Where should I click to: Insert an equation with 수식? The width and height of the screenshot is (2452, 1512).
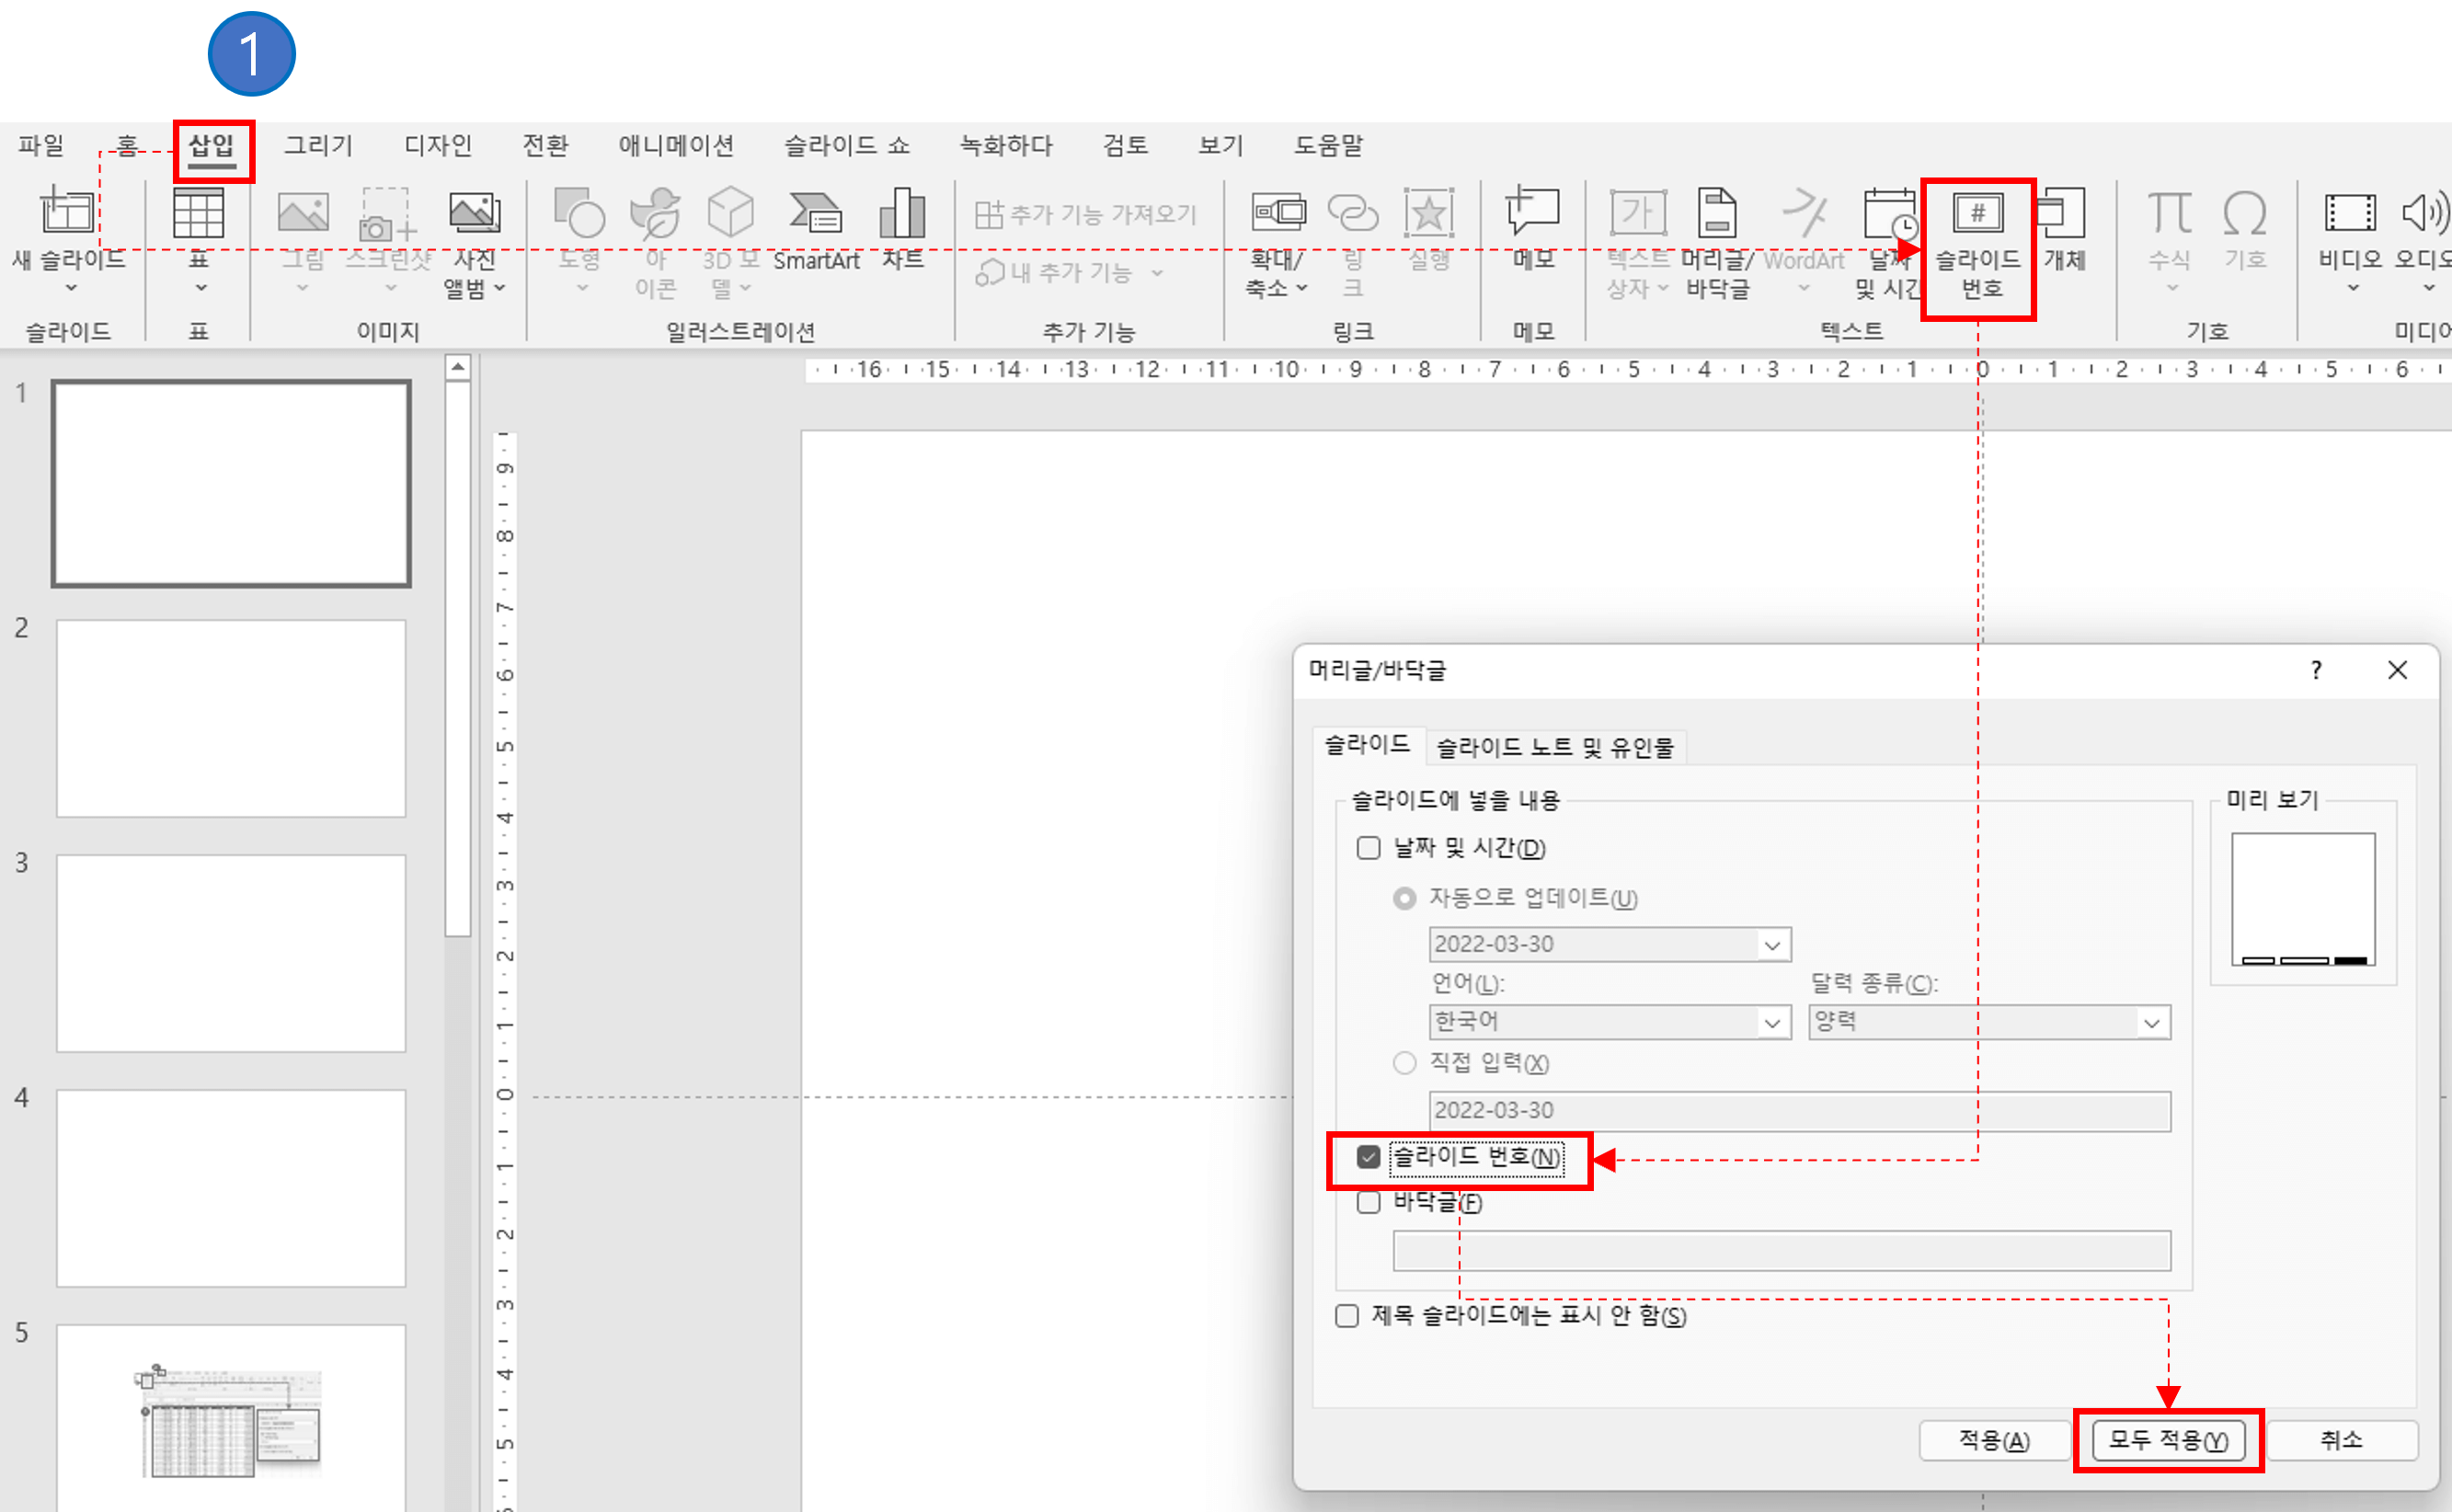[2168, 240]
